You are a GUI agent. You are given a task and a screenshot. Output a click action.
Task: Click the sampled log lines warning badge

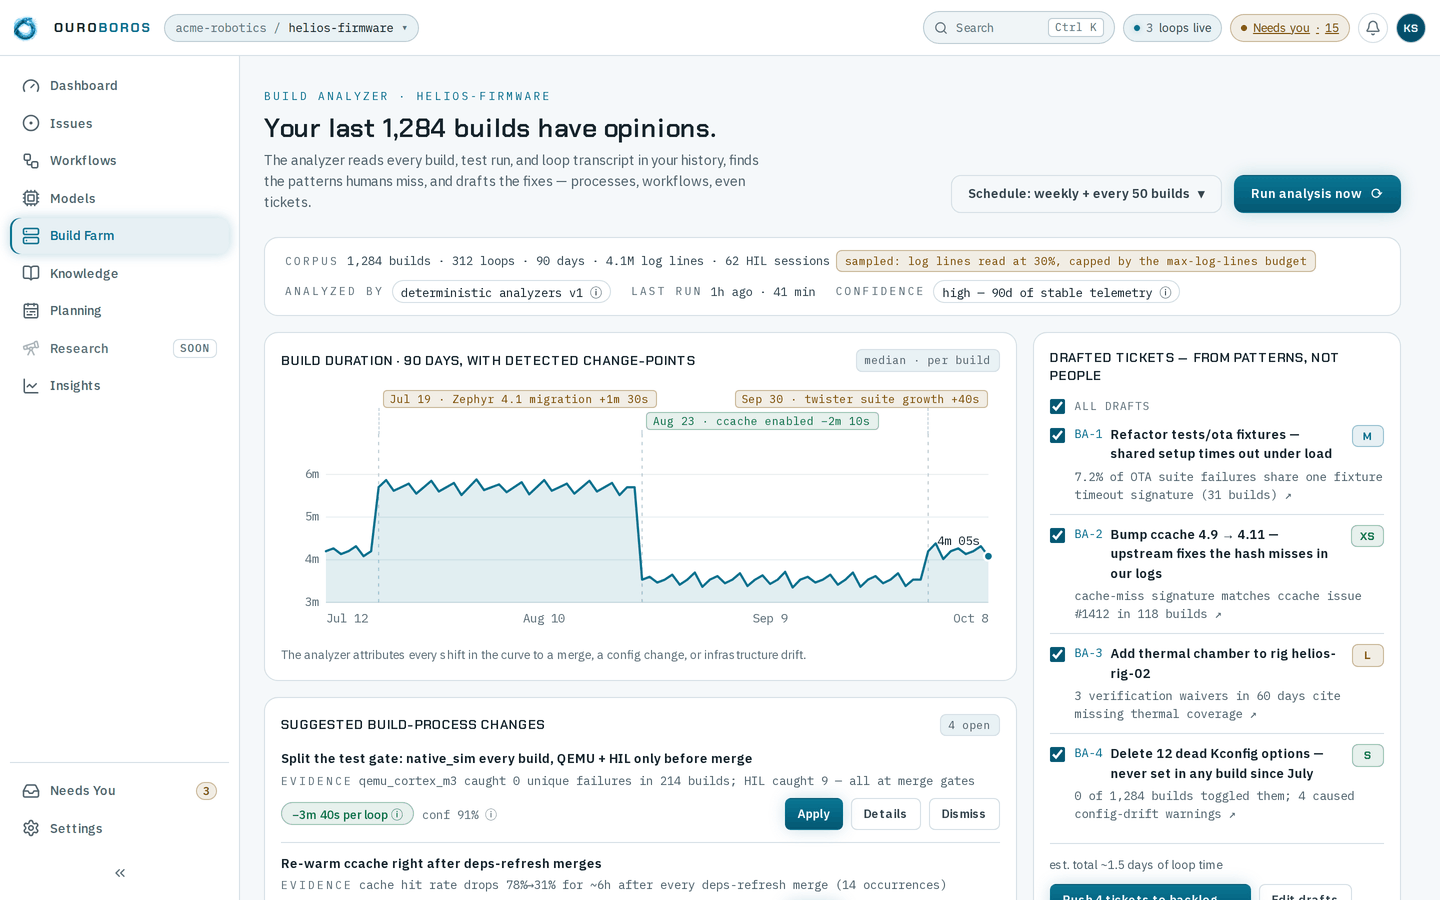[1076, 261]
